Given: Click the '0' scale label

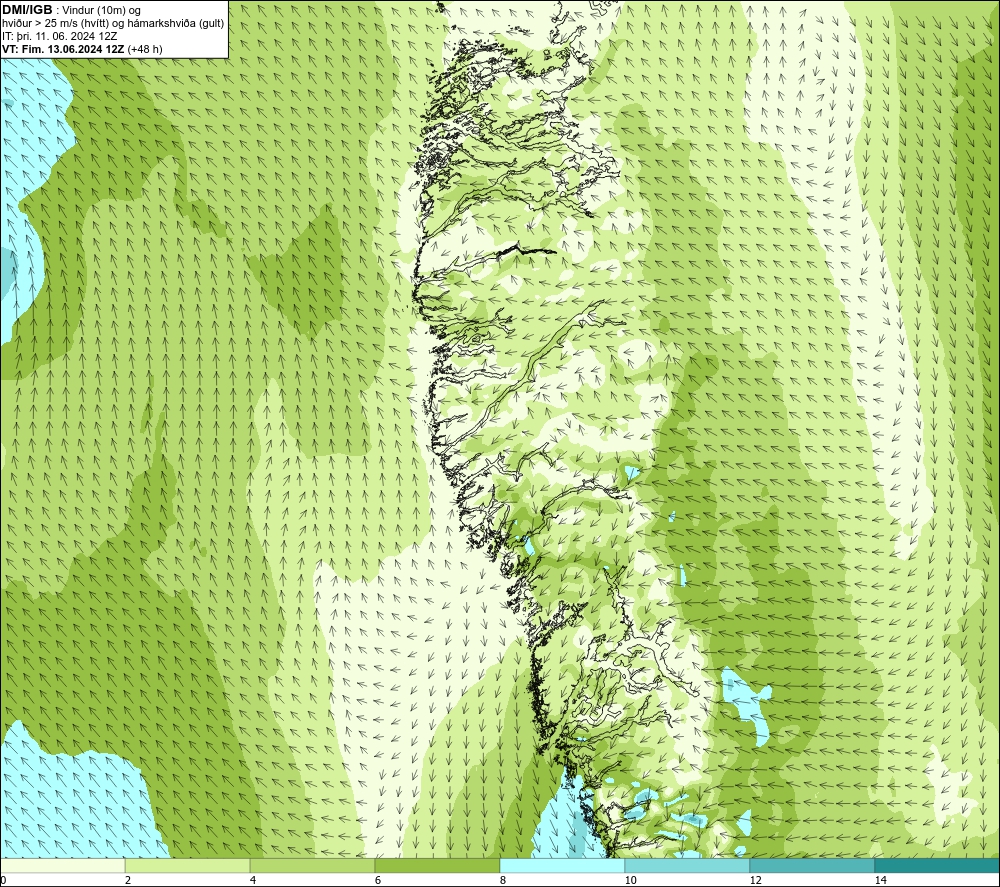Looking at the screenshot, I should coord(3,880).
